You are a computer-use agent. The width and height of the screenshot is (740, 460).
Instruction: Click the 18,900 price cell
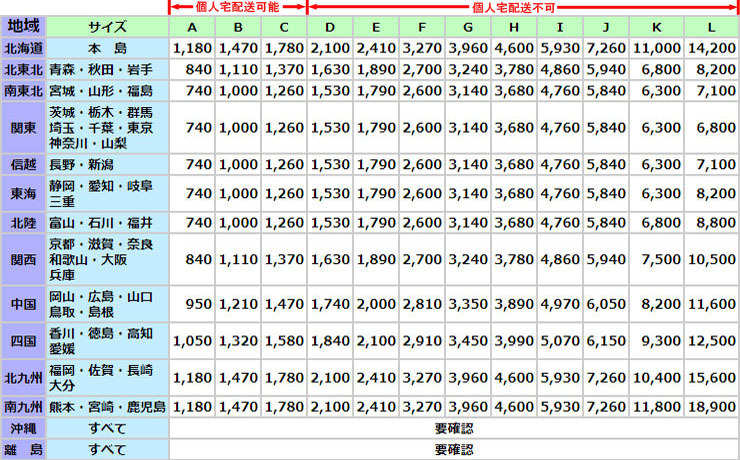710,407
